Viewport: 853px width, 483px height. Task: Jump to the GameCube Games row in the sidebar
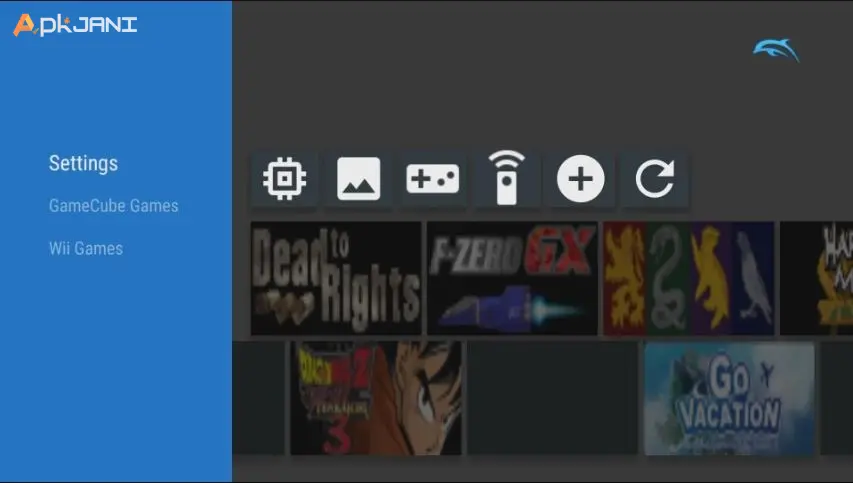pos(113,206)
